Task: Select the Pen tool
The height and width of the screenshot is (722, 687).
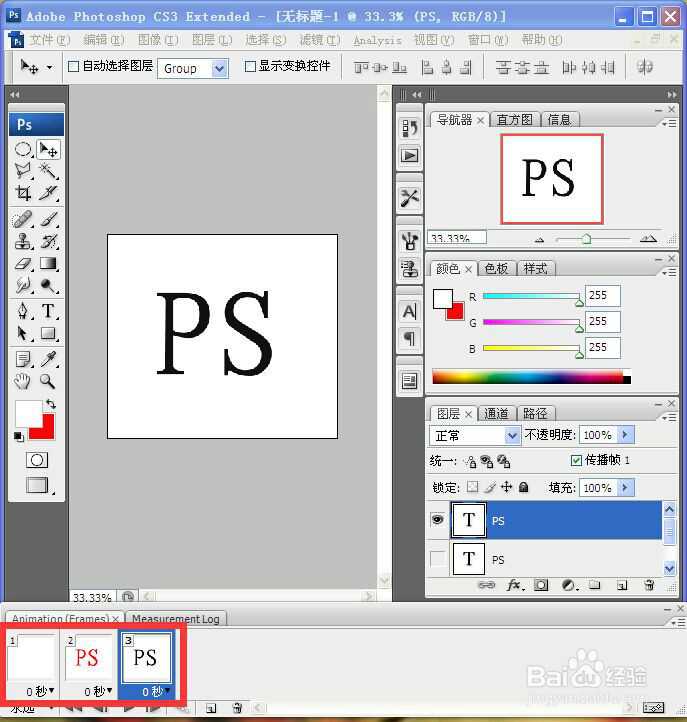Action: tap(23, 310)
